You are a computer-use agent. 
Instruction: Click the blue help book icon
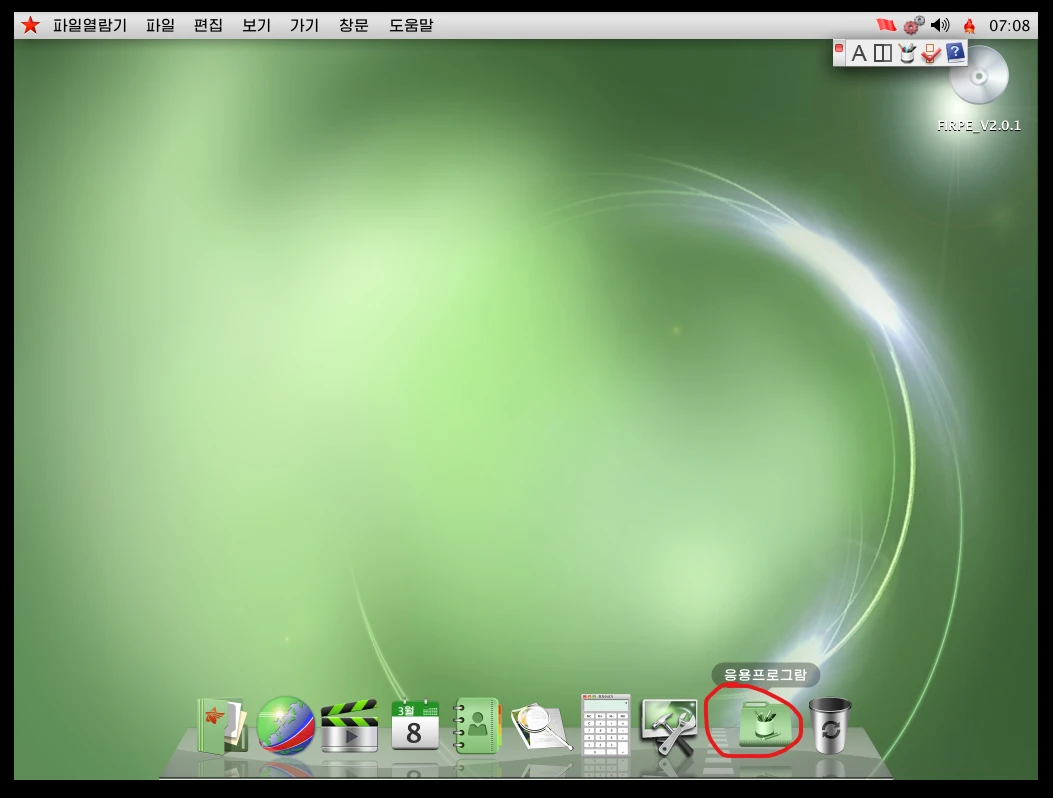coord(955,53)
